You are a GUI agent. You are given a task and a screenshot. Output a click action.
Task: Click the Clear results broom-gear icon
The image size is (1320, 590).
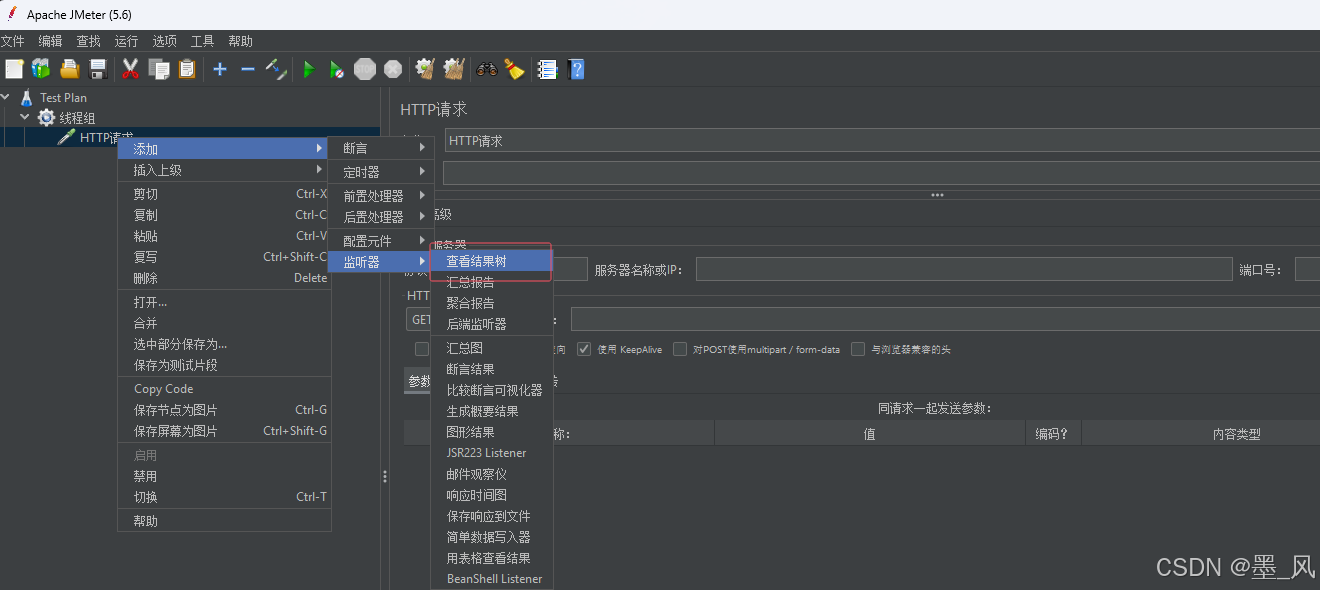425,69
